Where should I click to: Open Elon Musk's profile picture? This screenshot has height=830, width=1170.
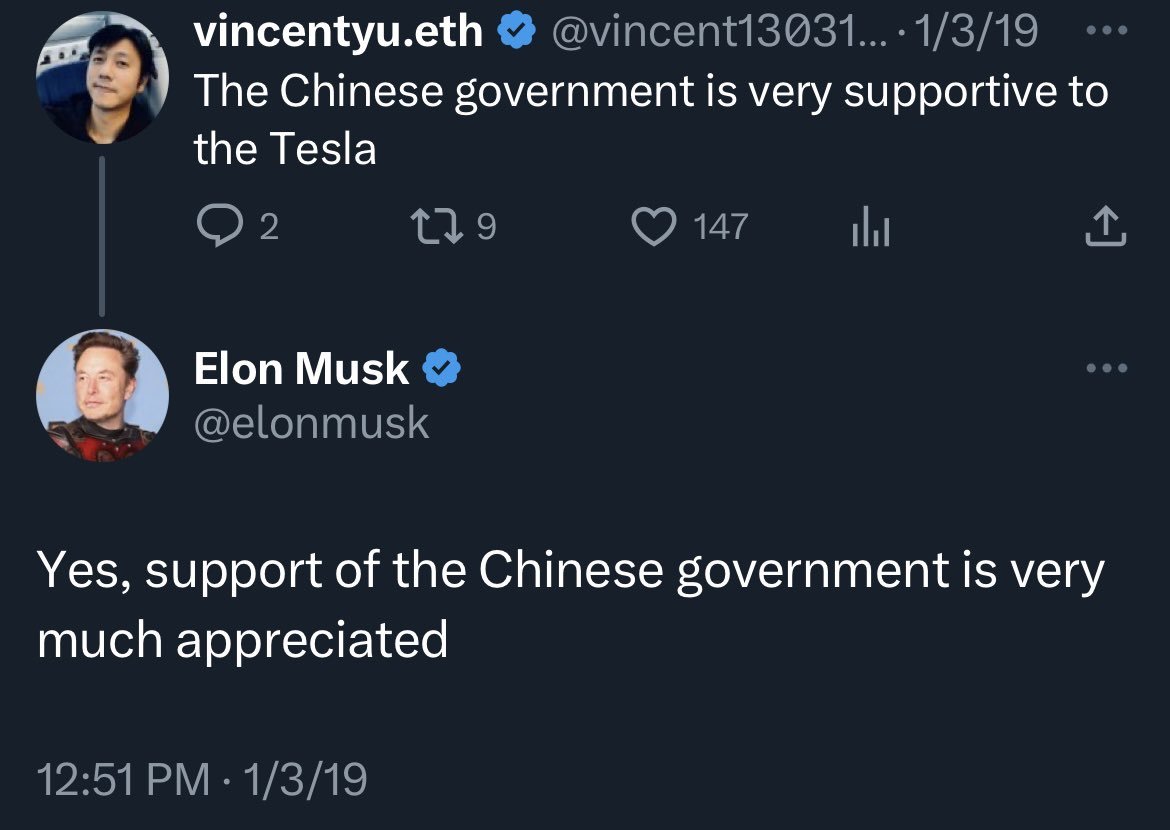coord(102,396)
